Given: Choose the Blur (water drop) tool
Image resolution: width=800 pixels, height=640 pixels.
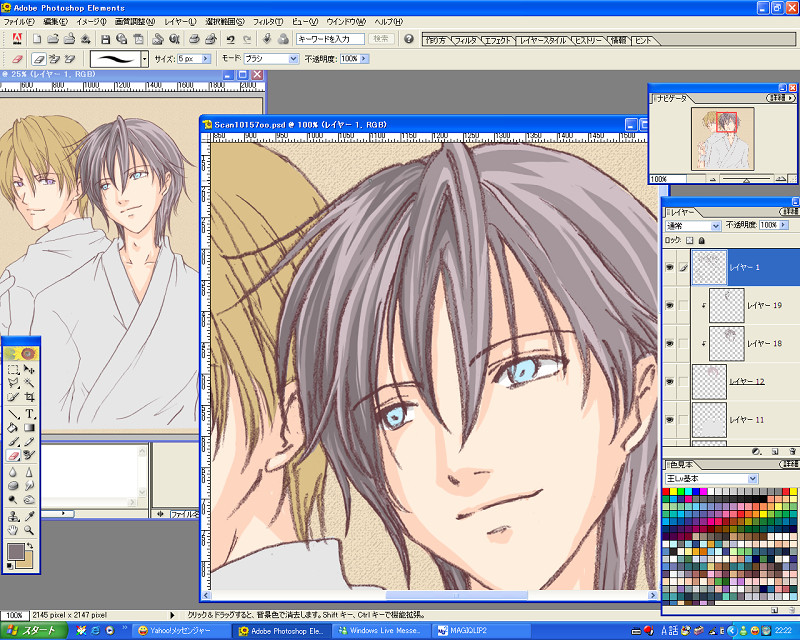Looking at the screenshot, I should [13, 472].
